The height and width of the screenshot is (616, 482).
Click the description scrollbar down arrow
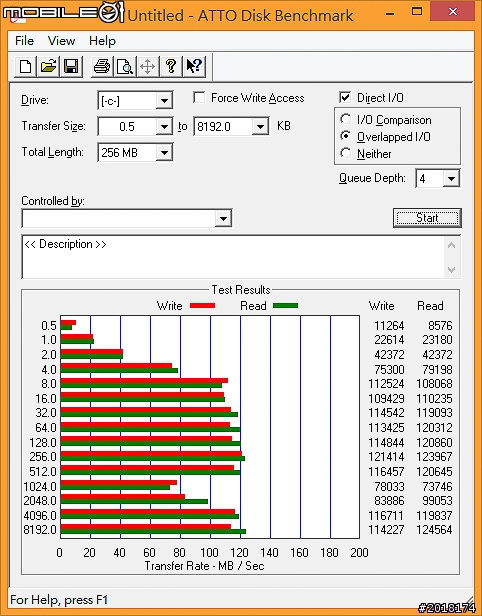point(451,270)
